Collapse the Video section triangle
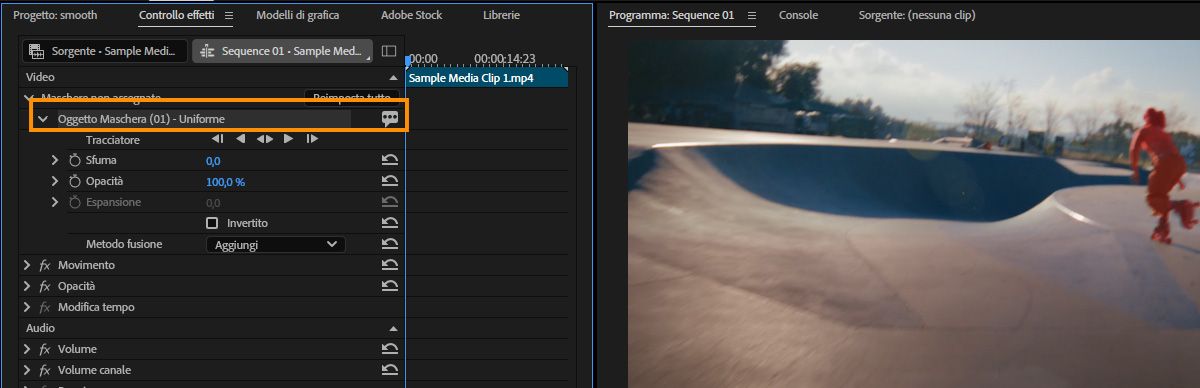Viewport: 1200px width, 388px height. [x=393, y=77]
